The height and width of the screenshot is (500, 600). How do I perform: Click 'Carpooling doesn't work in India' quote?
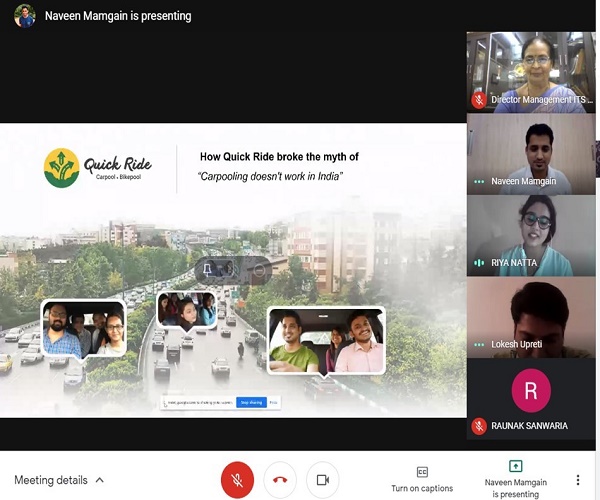(270, 176)
